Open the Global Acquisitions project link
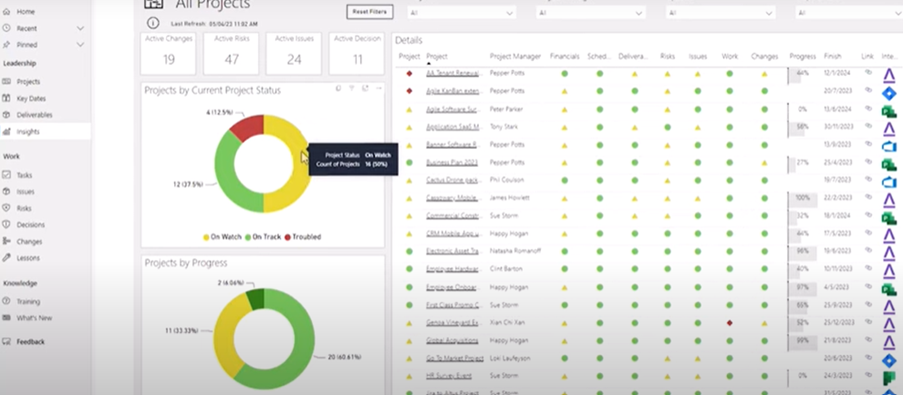Image resolution: width=903 pixels, height=395 pixels. pos(453,340)
